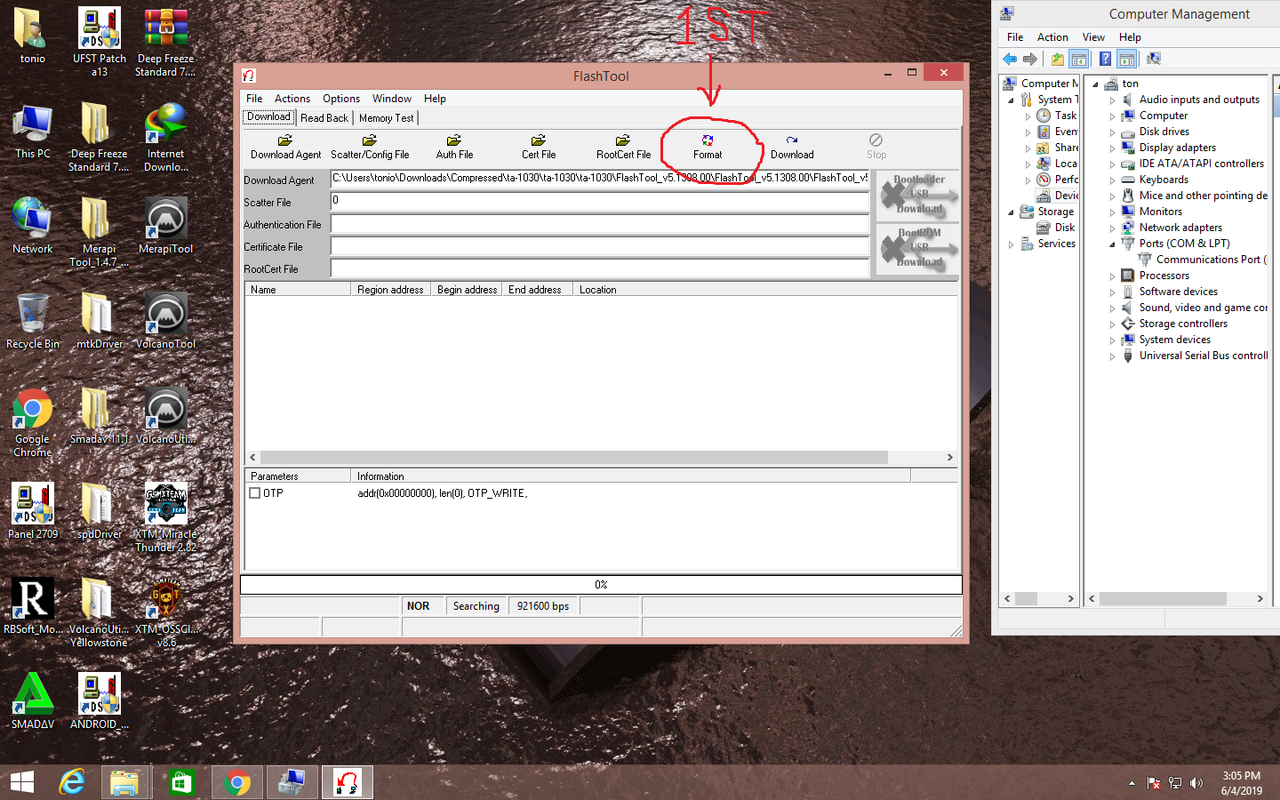Click the 0% progress bar
The height and width of the screenshot is (800, 1280).
[x=601, y=584]
